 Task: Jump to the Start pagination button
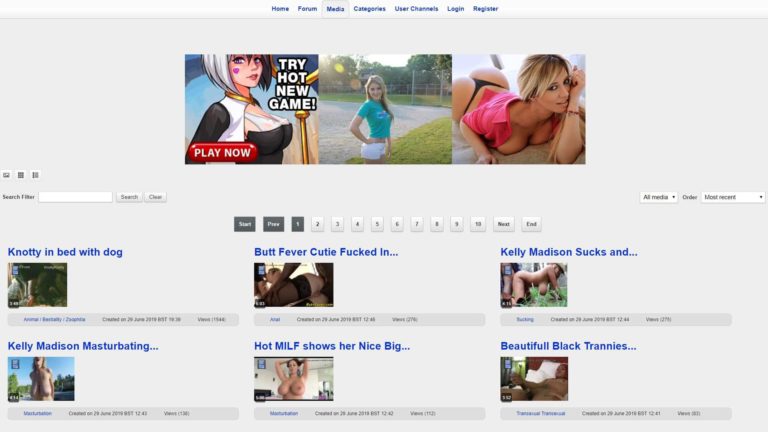pyautogui.click(x=245, y=224)
